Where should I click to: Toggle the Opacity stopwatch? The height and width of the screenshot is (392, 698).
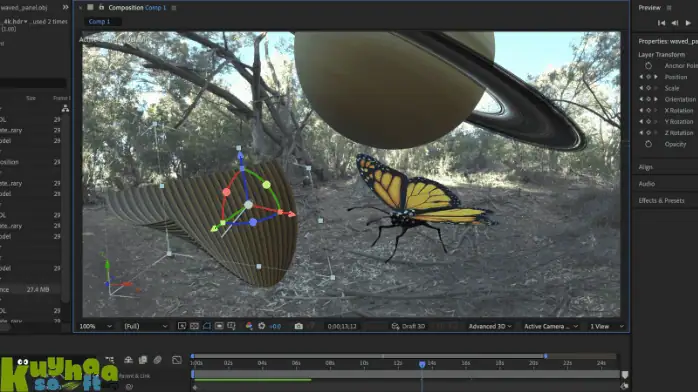(x=648, y=144)
